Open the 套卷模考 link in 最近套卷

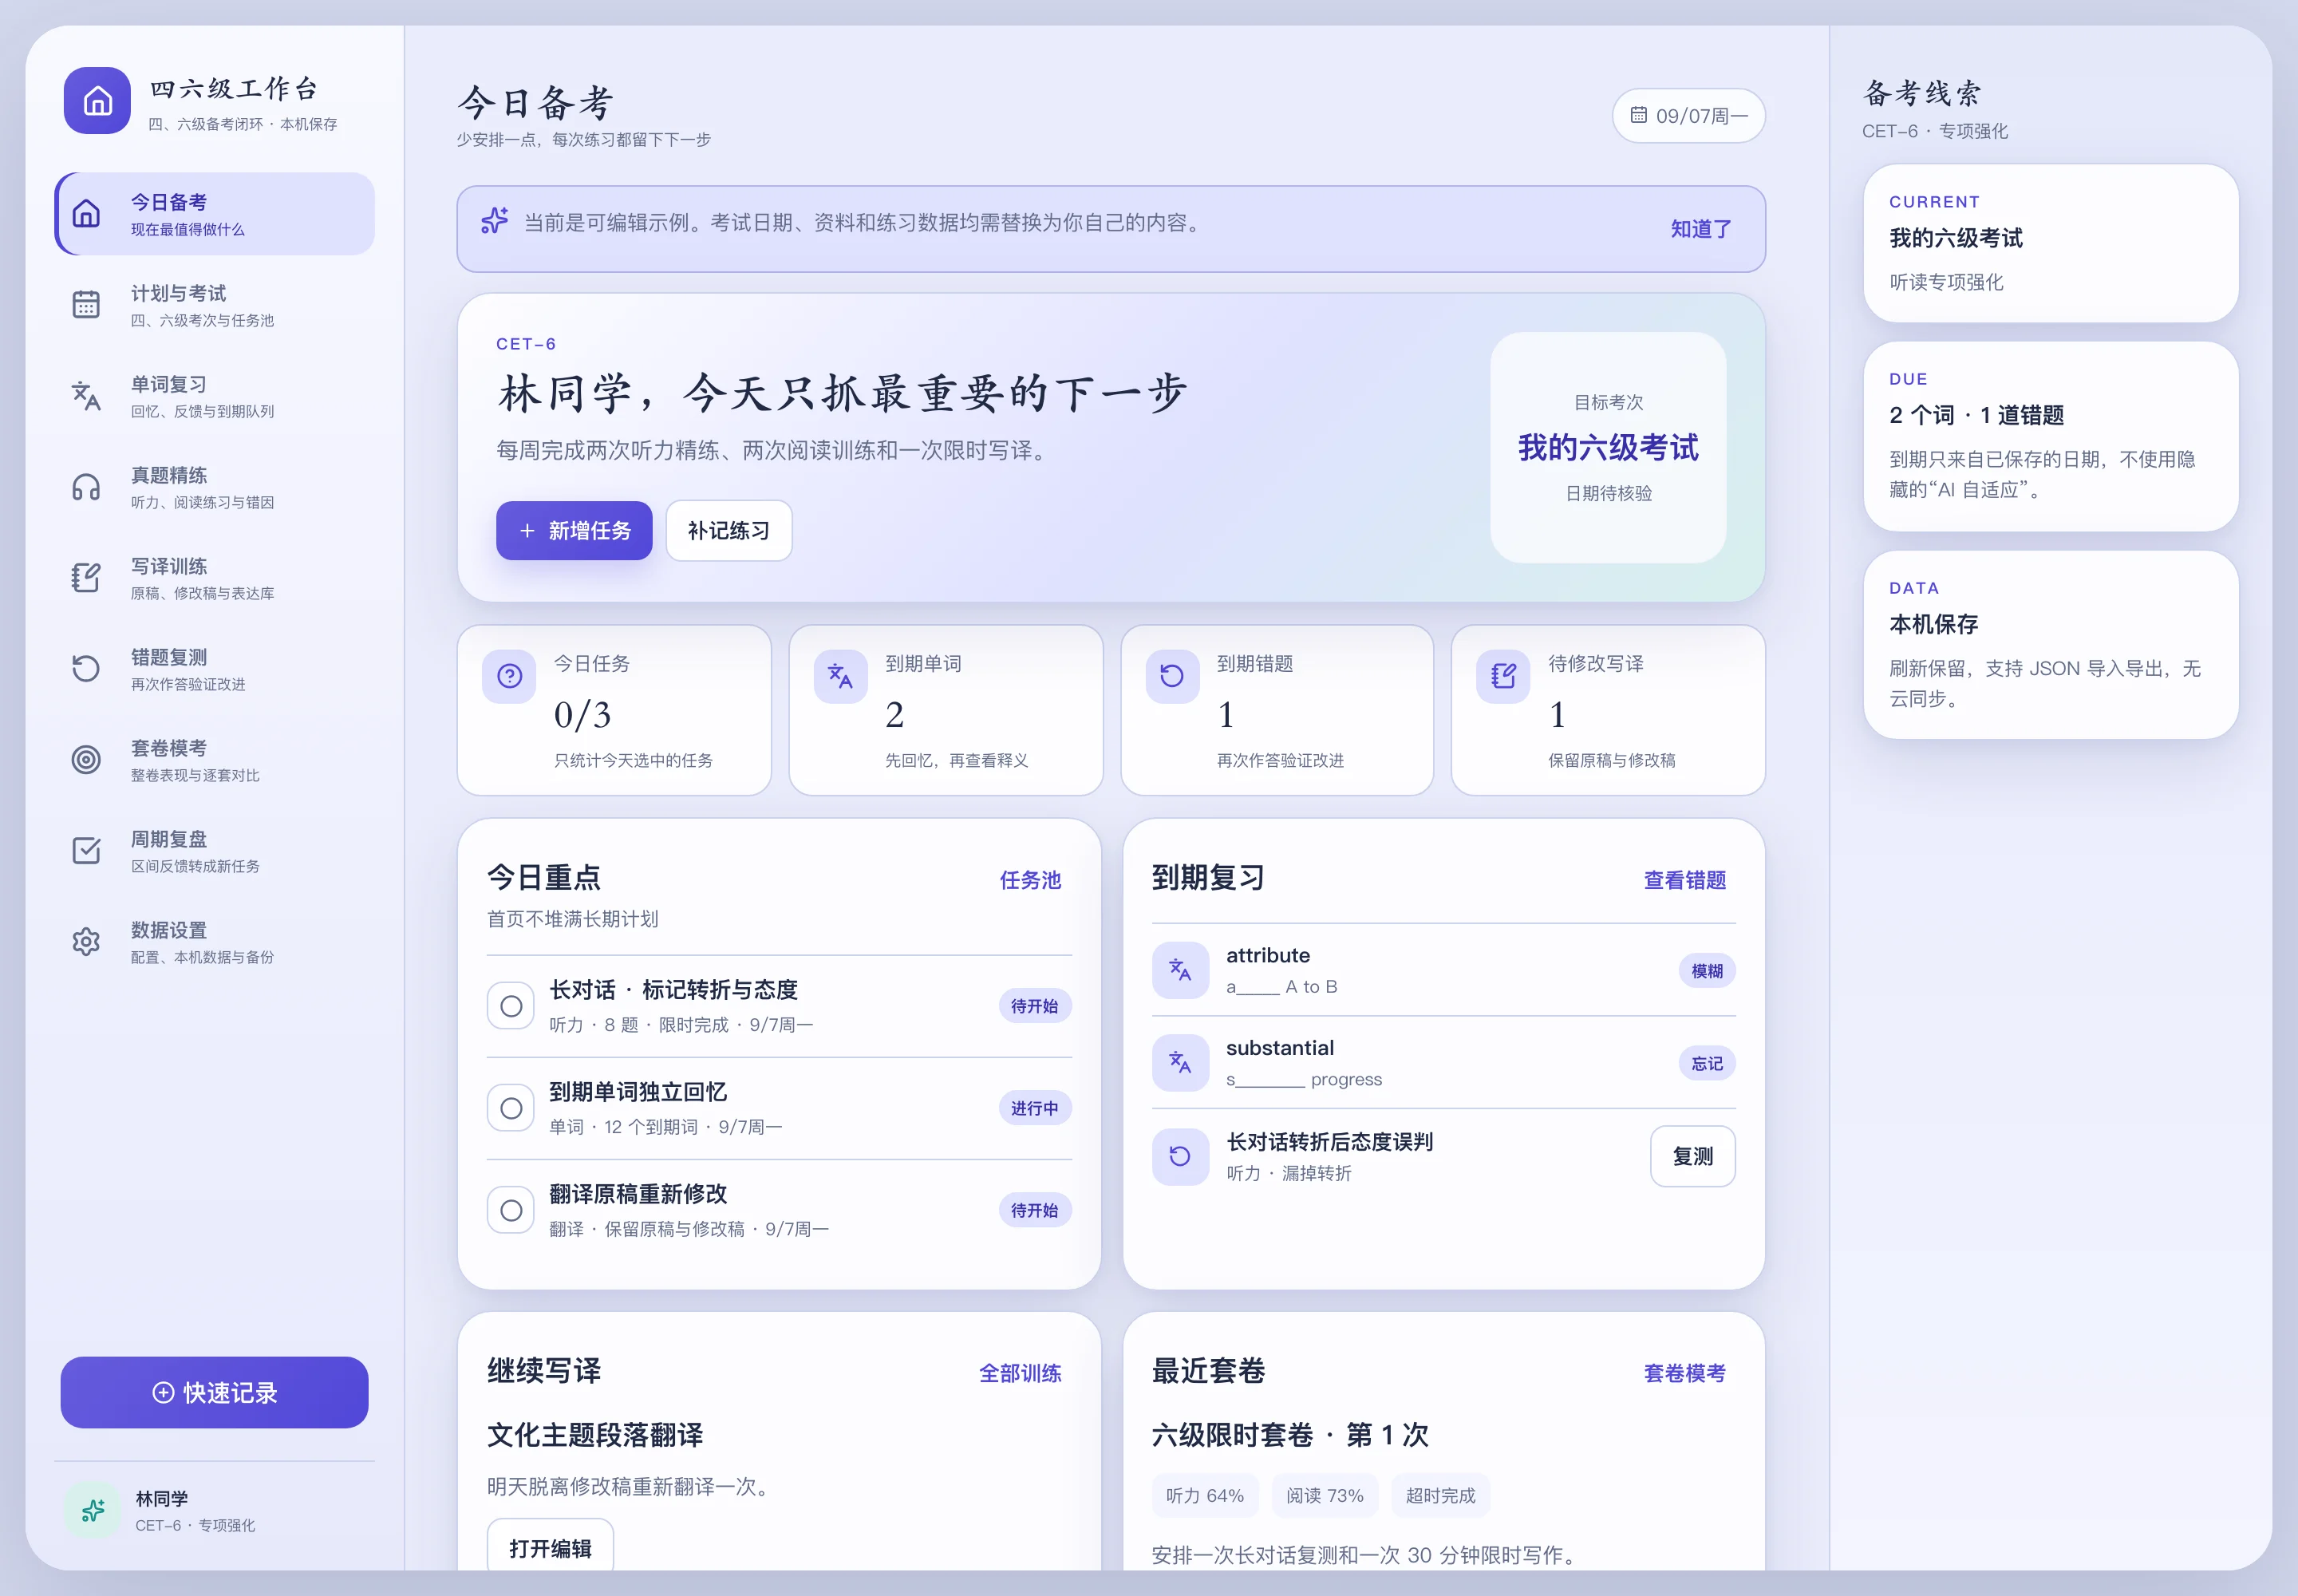point(1685,1373)
